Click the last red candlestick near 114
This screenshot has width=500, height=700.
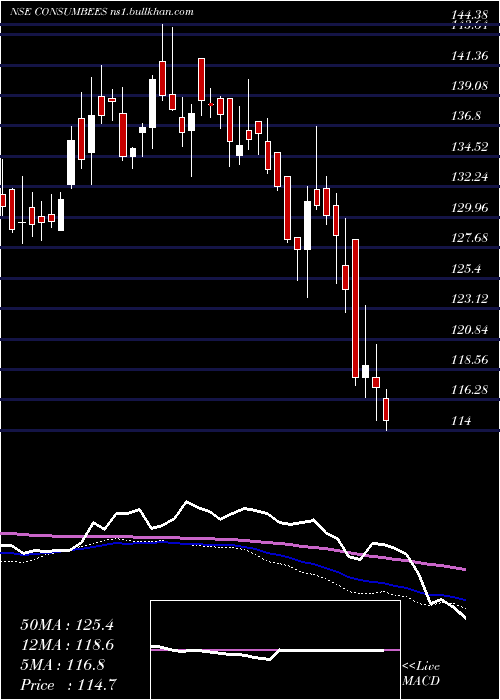[386, 409]
